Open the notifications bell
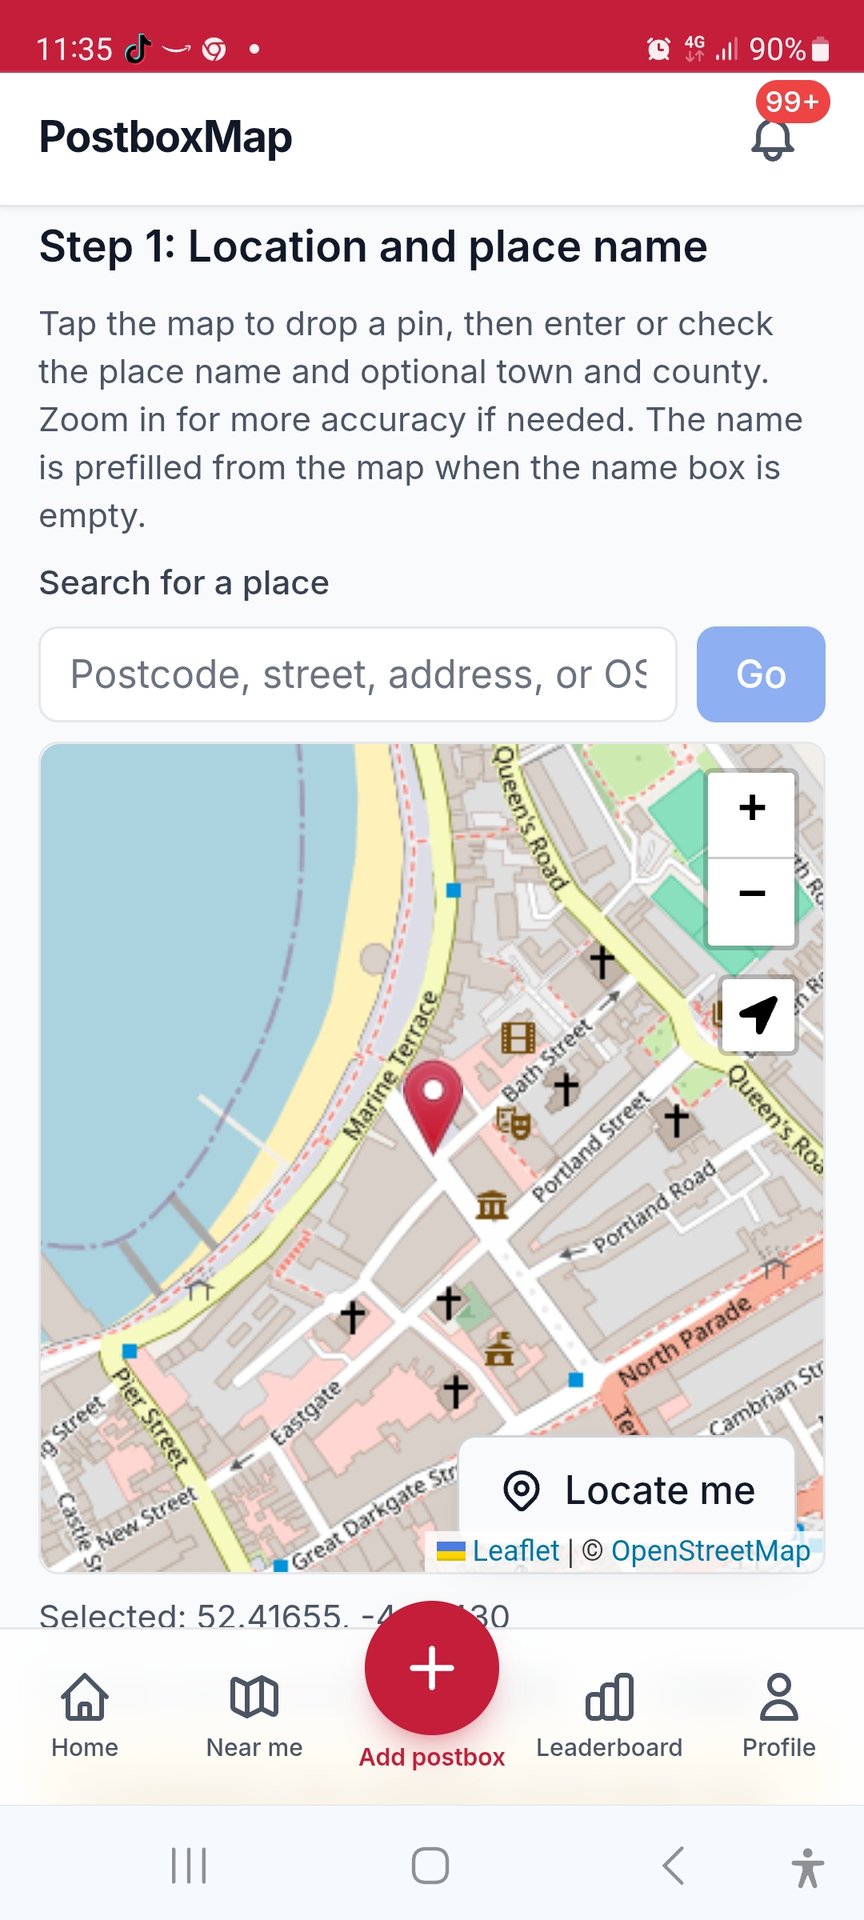 773,138
